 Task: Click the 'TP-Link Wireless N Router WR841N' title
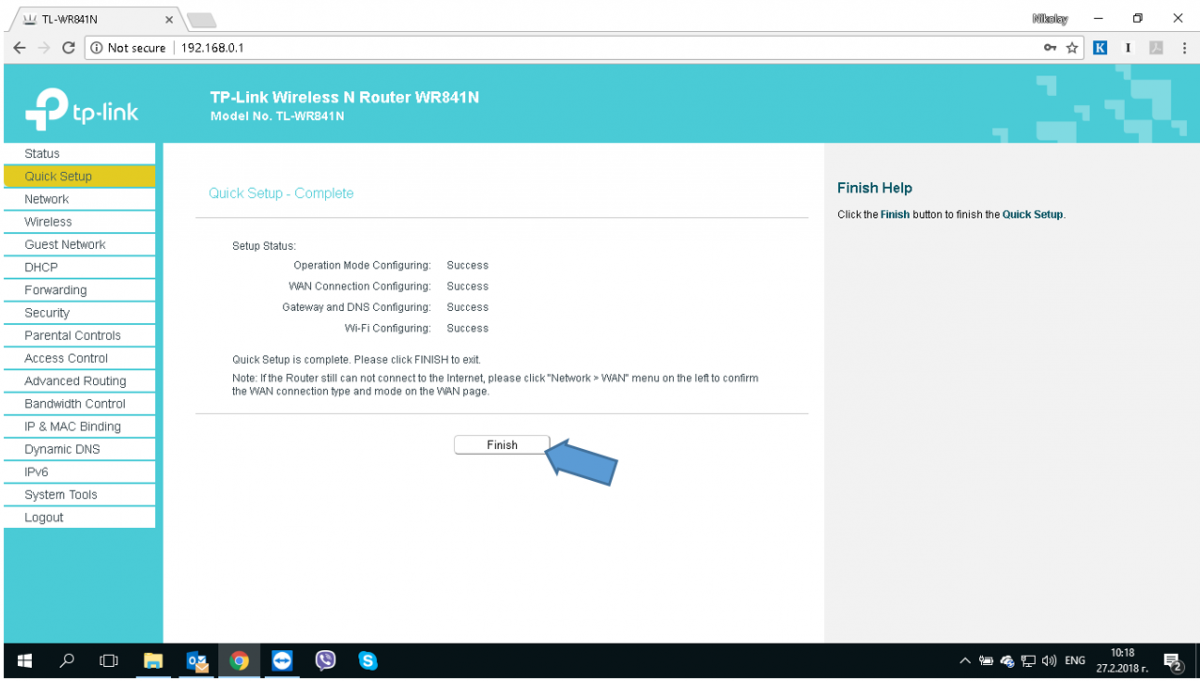(x=345, y=97)
